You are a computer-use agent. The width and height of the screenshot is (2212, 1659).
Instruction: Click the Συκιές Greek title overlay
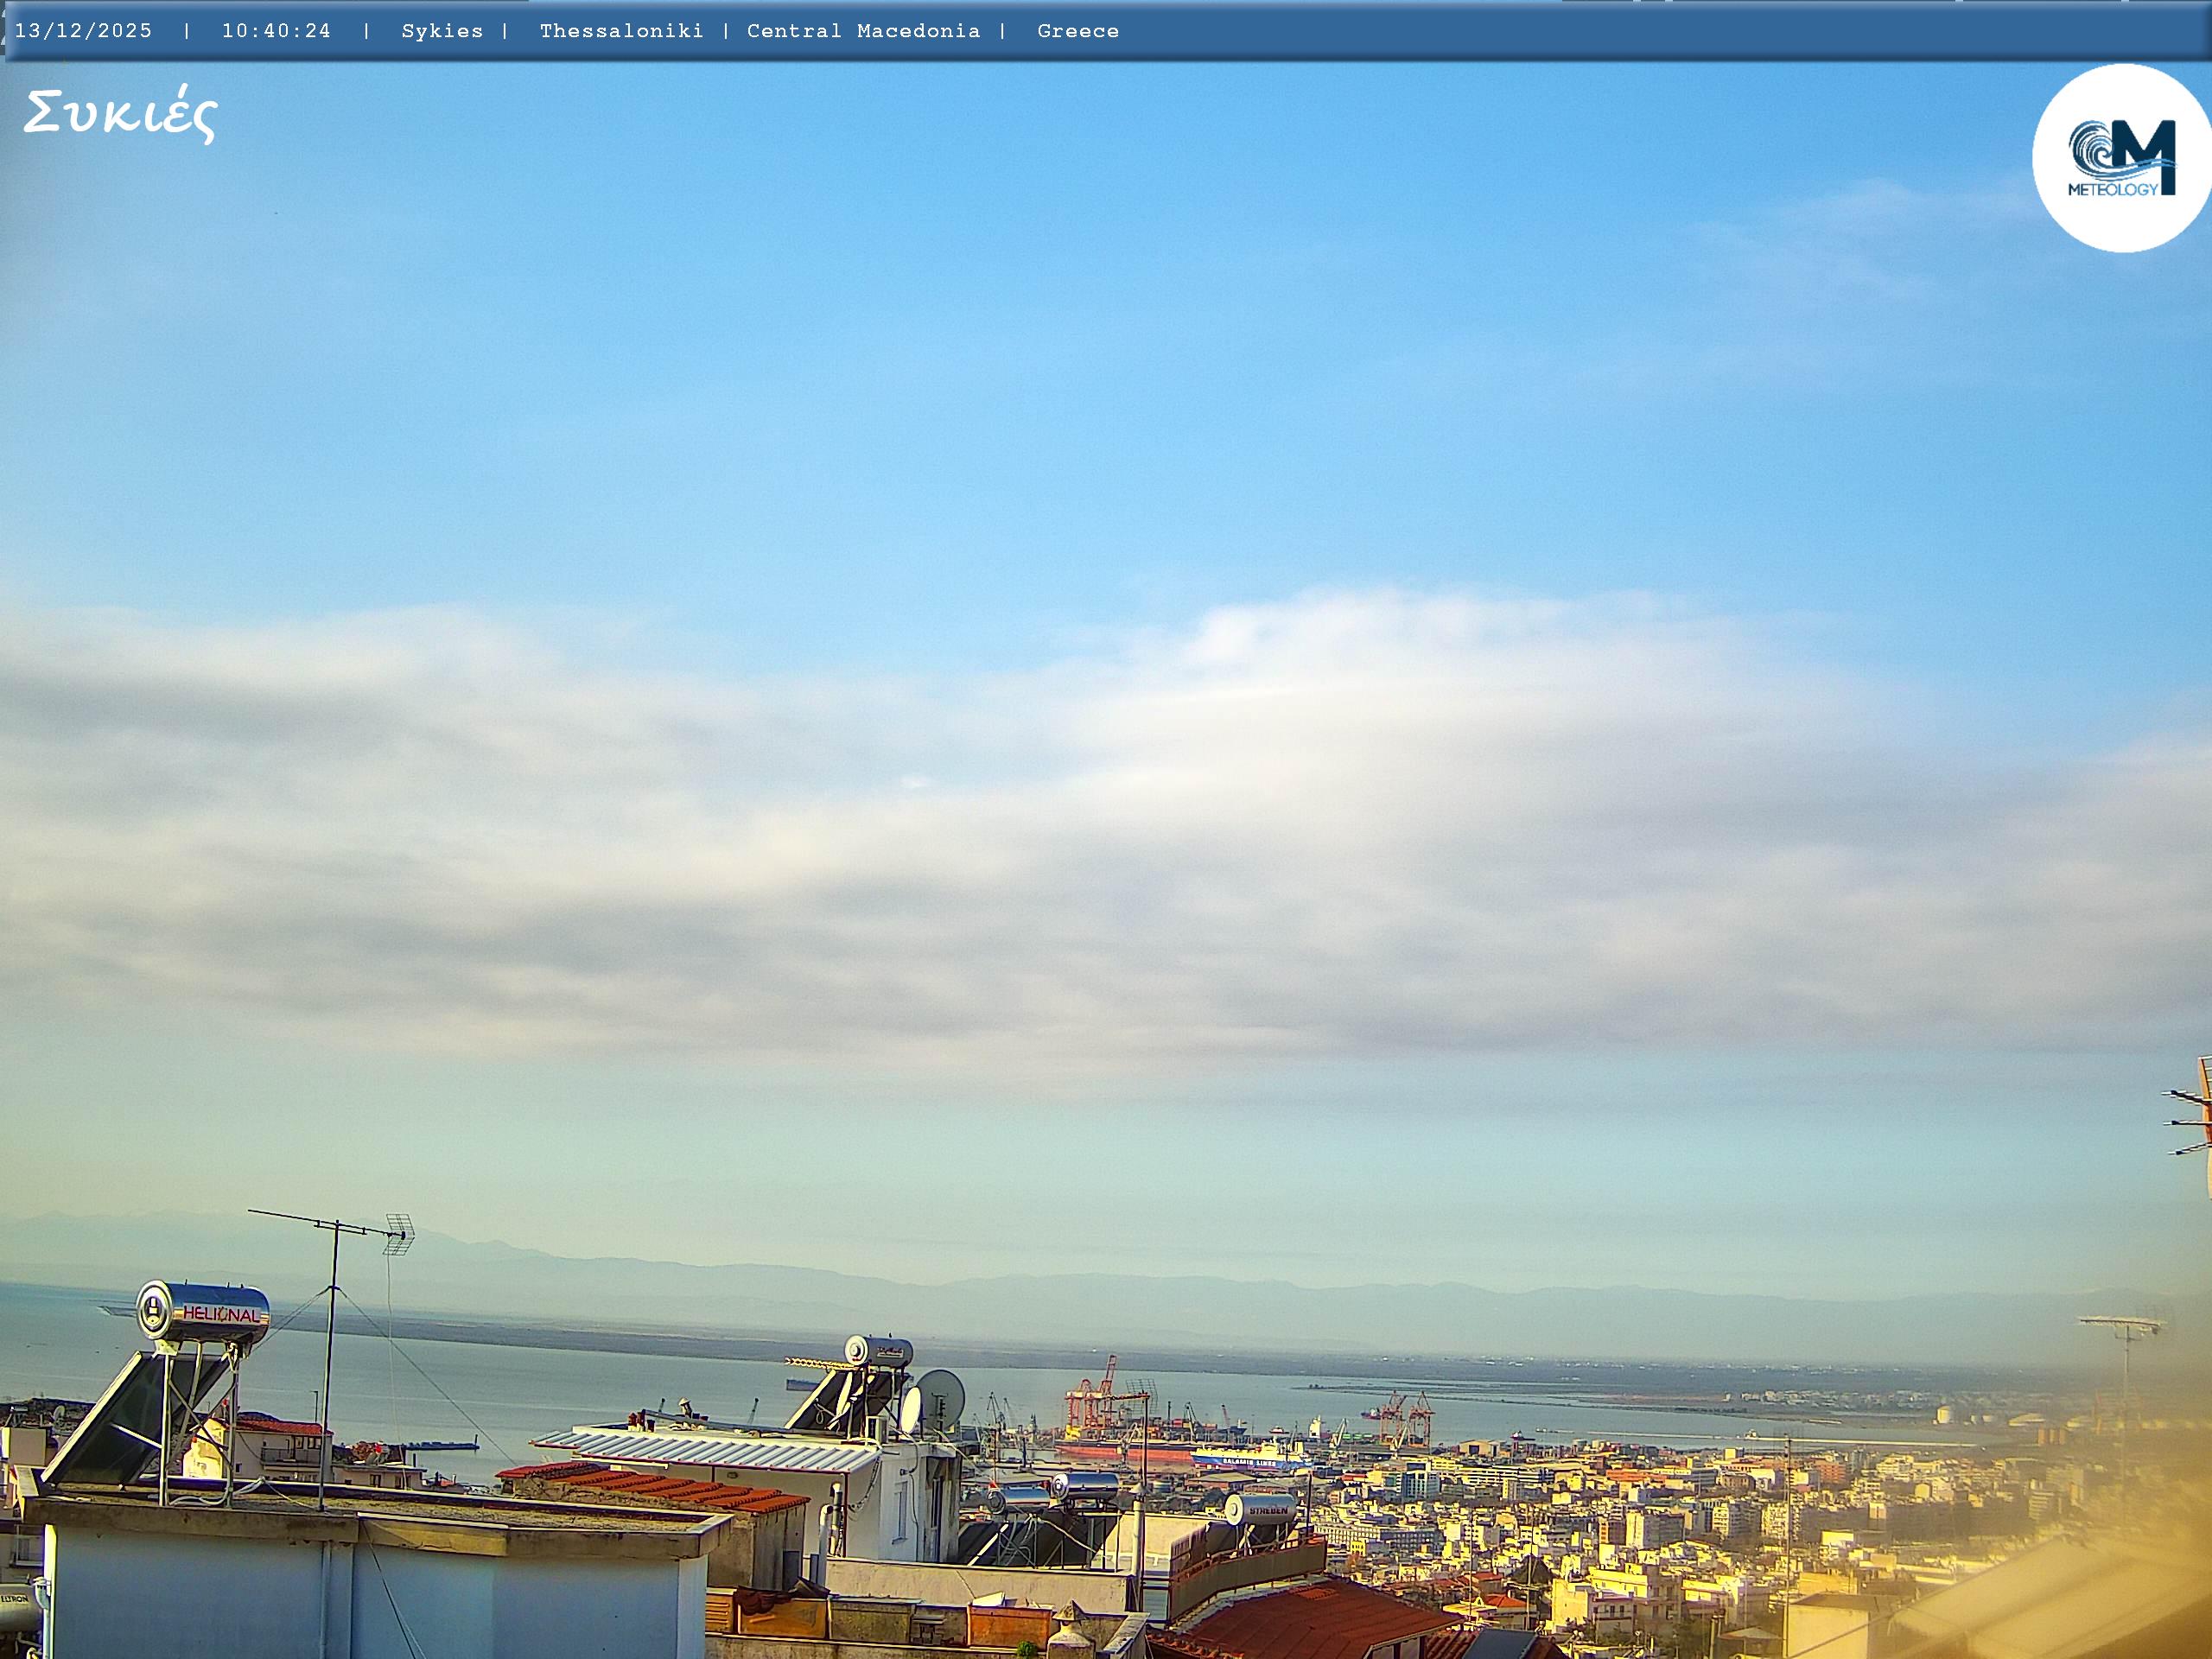(121, 114)
